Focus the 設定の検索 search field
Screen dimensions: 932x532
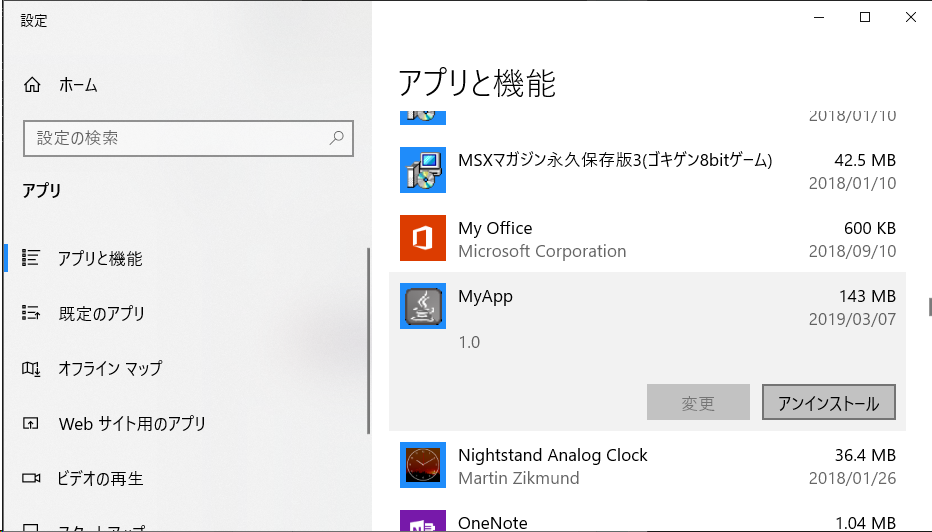(188, 138)
